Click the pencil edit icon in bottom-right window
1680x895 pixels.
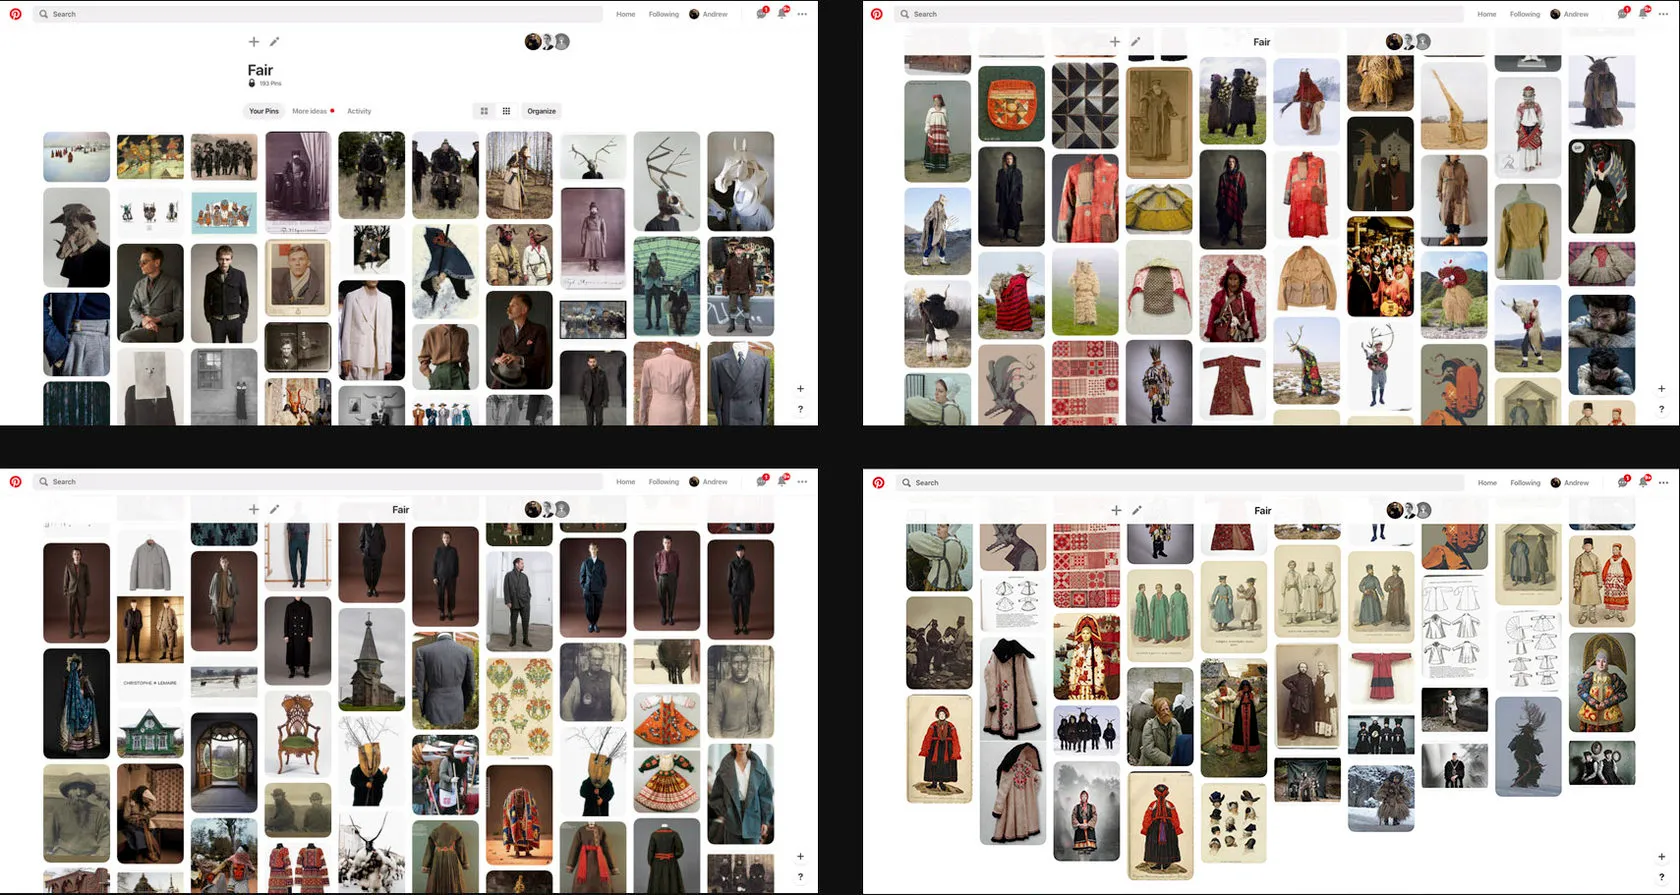pos(1137,510)
